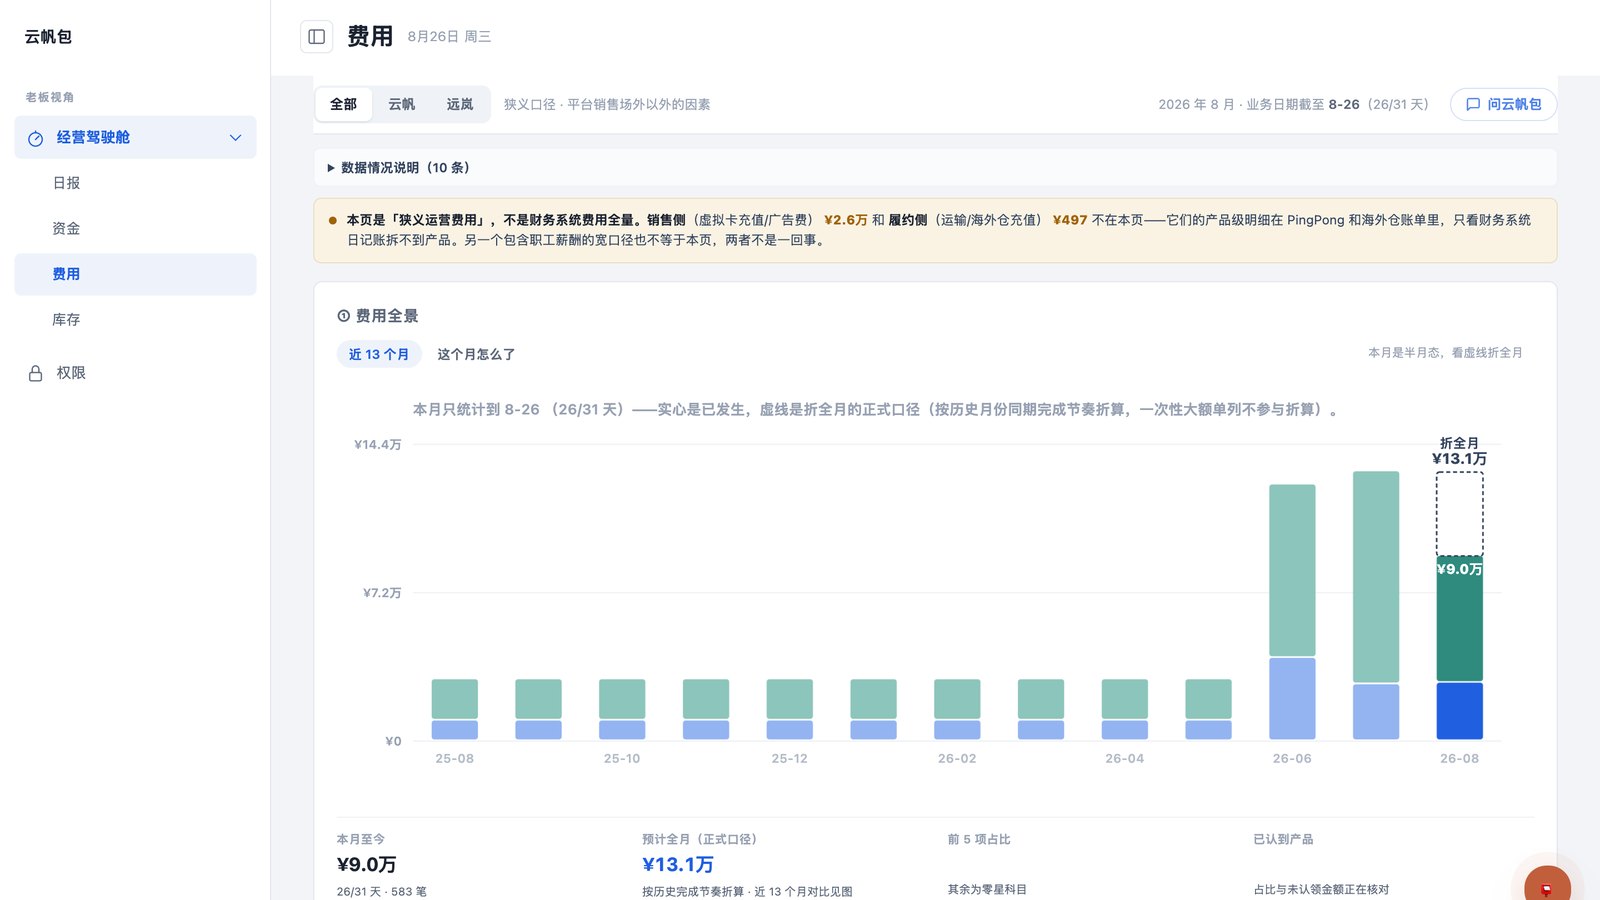
Task: Collapse the 经营驾驶舱 chevron
Action: point(236,138)
